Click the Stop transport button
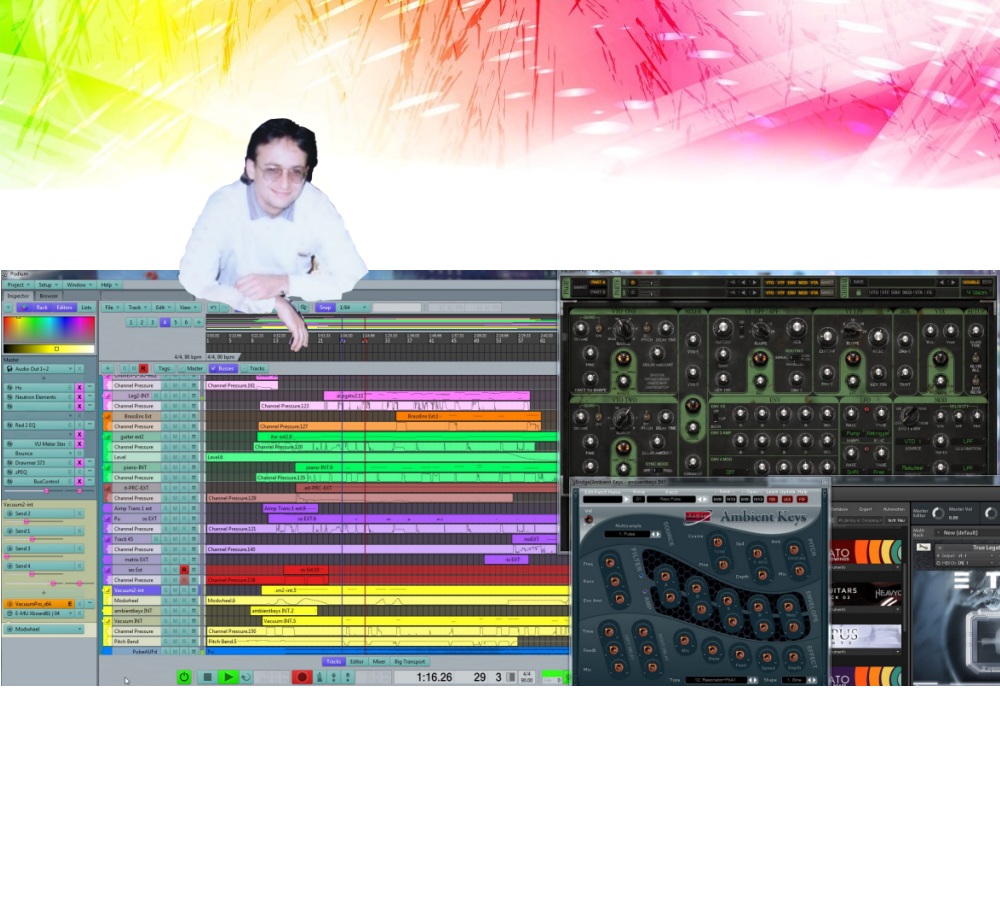 207,677
